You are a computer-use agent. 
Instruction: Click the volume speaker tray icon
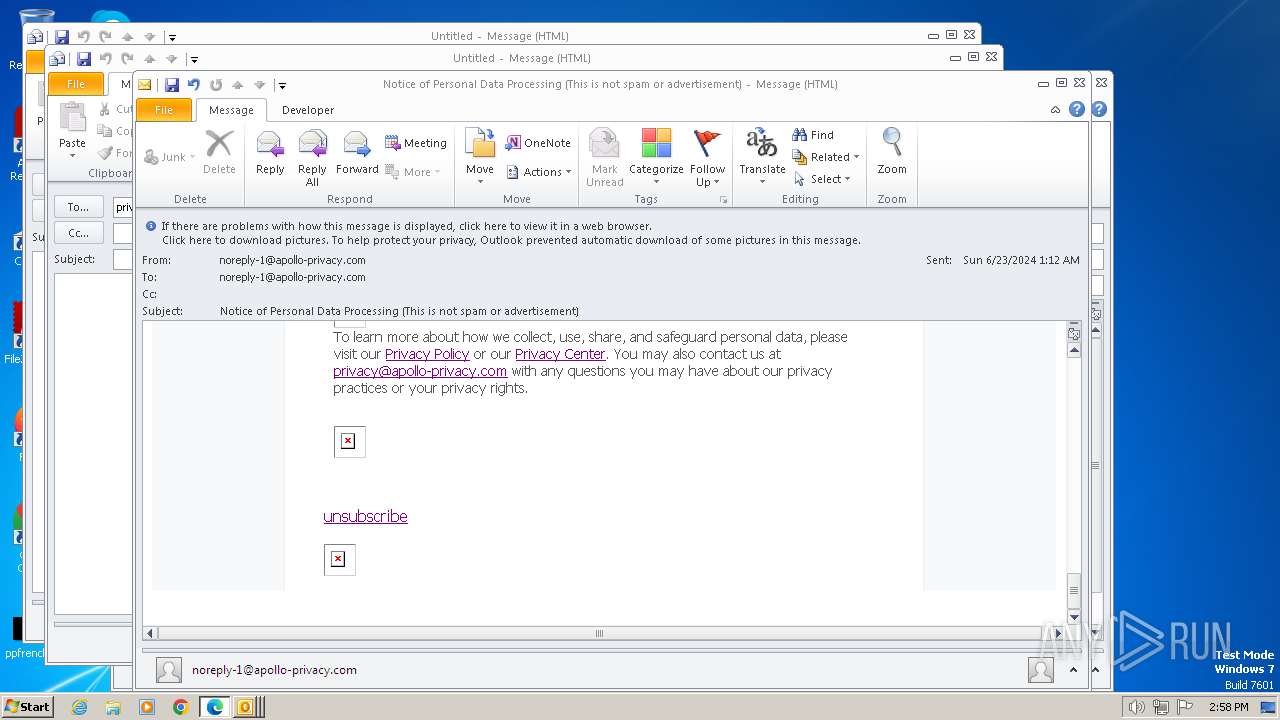point(1137,707)
